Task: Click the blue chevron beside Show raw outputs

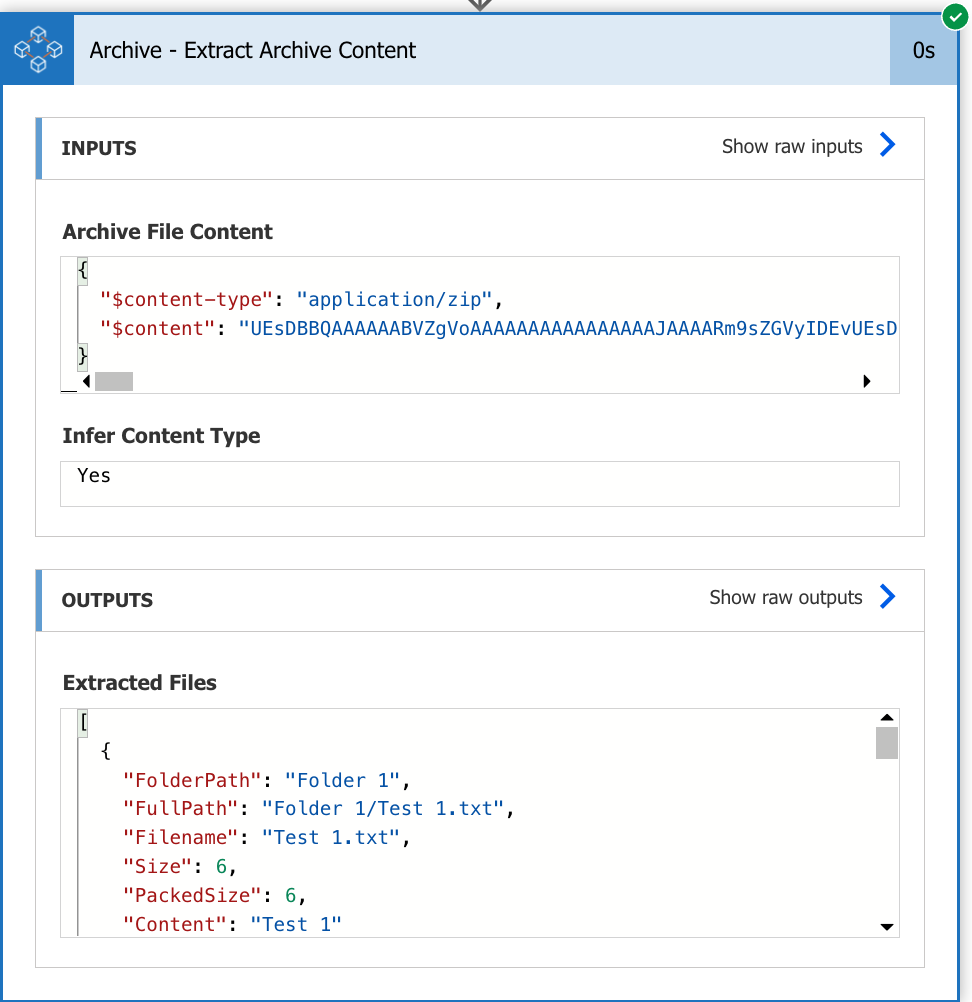Action: [x=887, y=597]
